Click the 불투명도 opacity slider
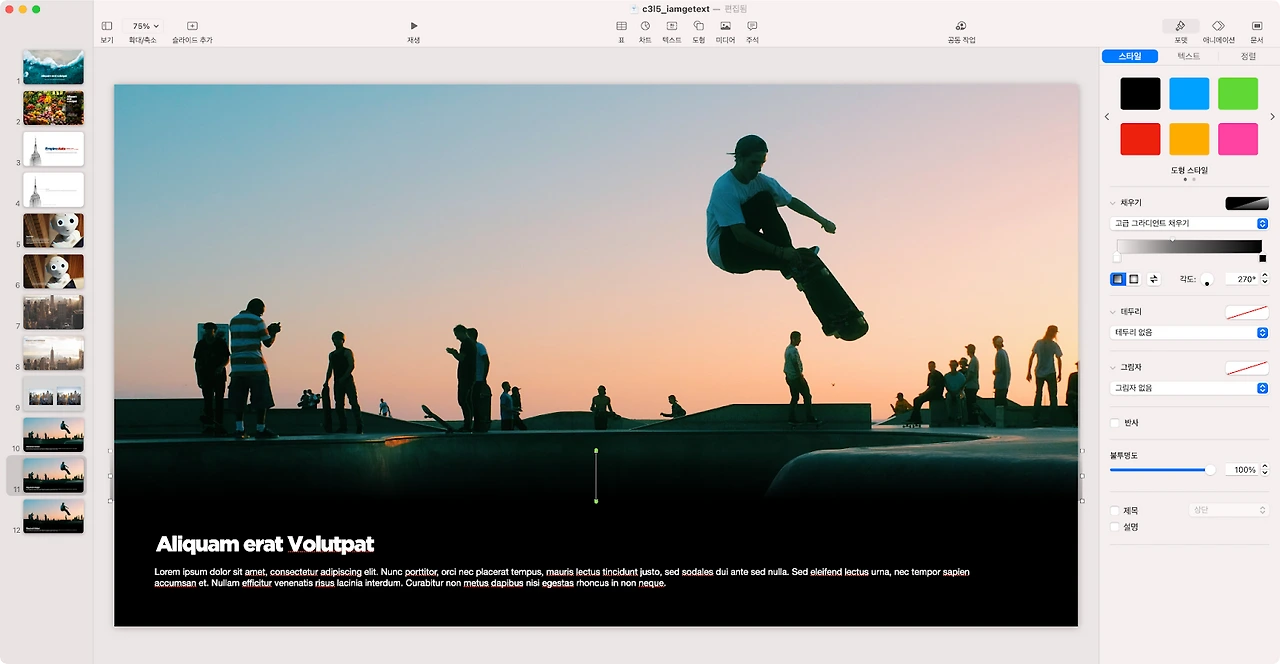Viewport: 1280px width, 664px height. [1163, 469]
